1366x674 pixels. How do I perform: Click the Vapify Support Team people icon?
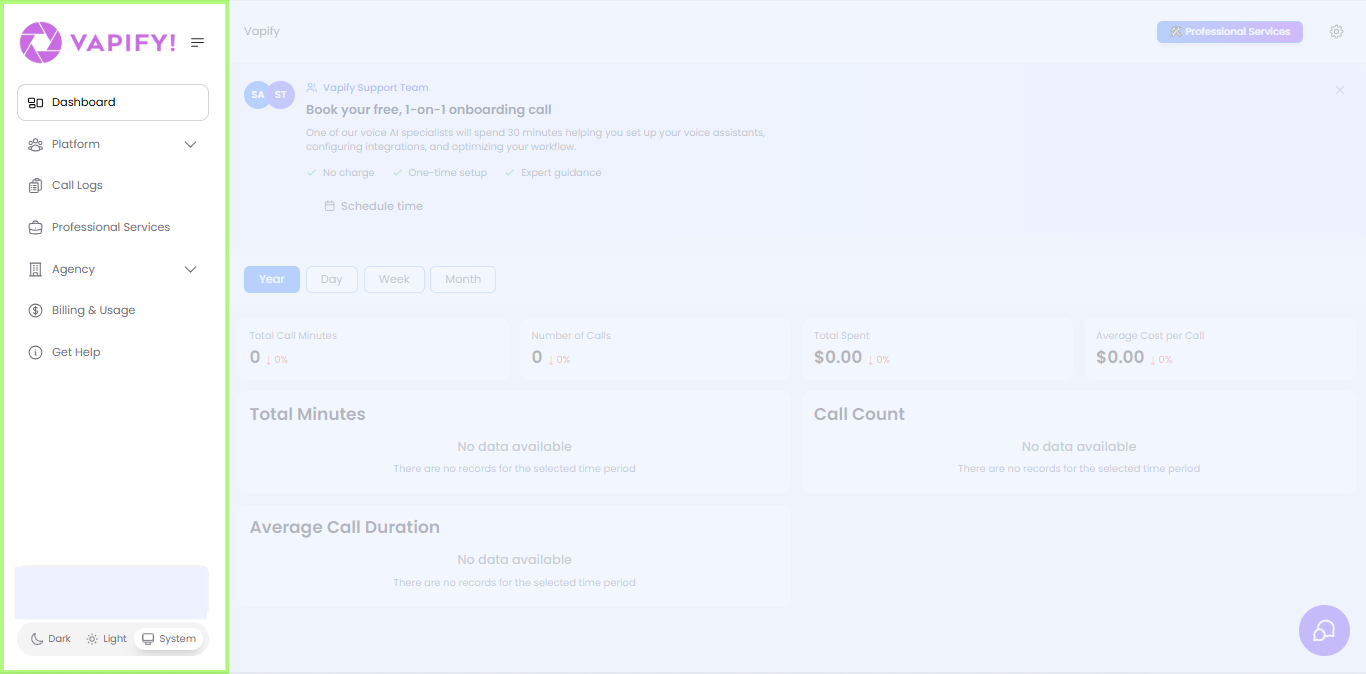pos(312,88)
